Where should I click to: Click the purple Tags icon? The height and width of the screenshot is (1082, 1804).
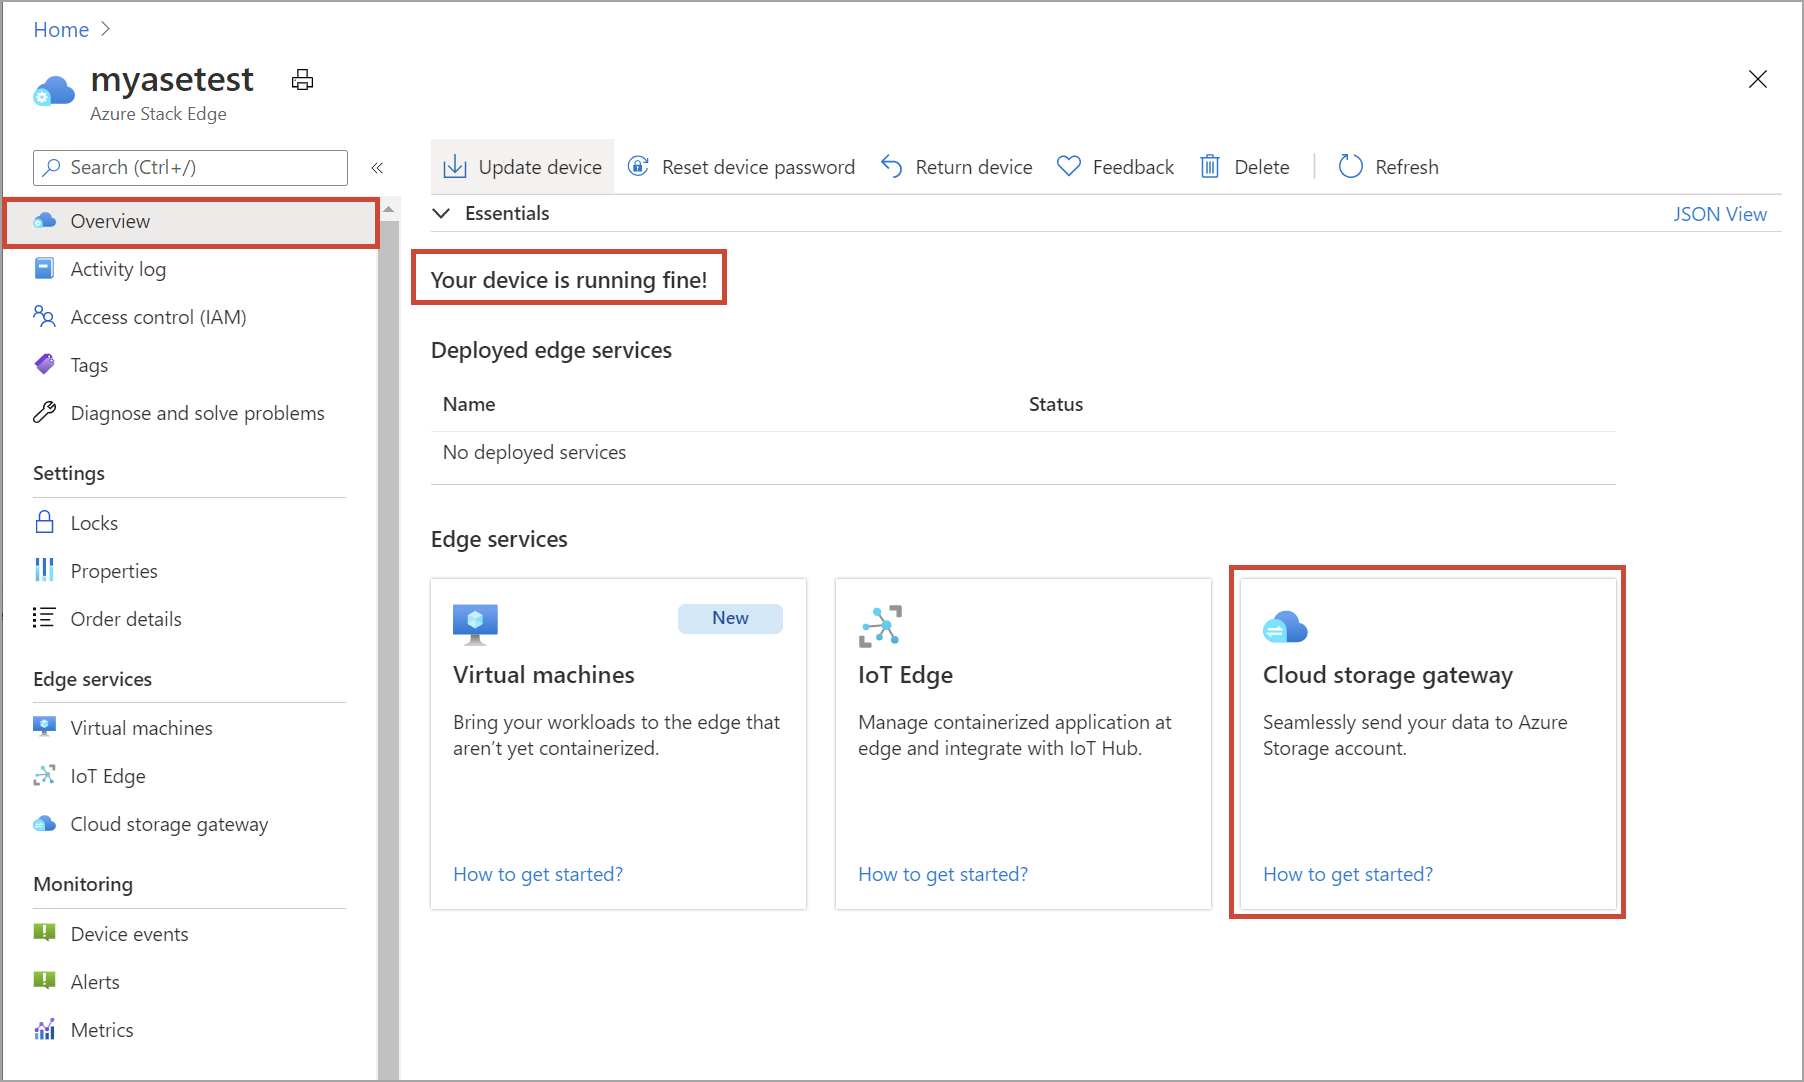click(44, 364)
